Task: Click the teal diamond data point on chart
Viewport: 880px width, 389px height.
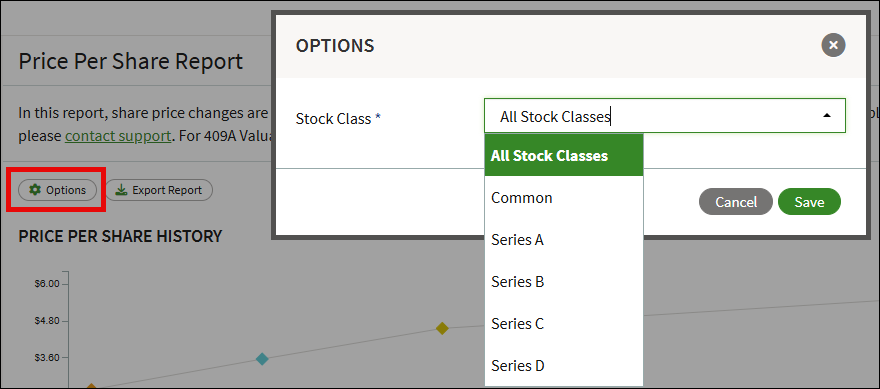Action: pos(262,359)
